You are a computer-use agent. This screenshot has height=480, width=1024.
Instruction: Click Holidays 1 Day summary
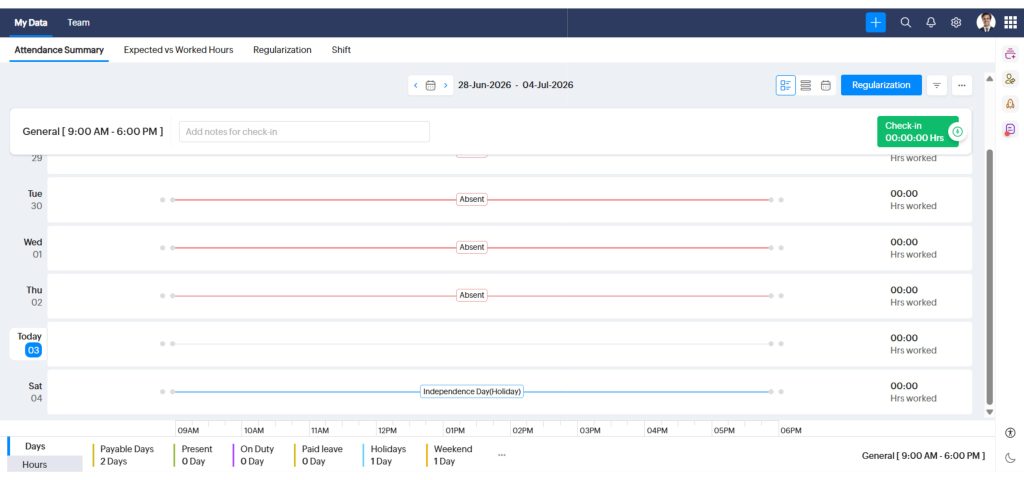pyautogui.click(x=387, y=455)
